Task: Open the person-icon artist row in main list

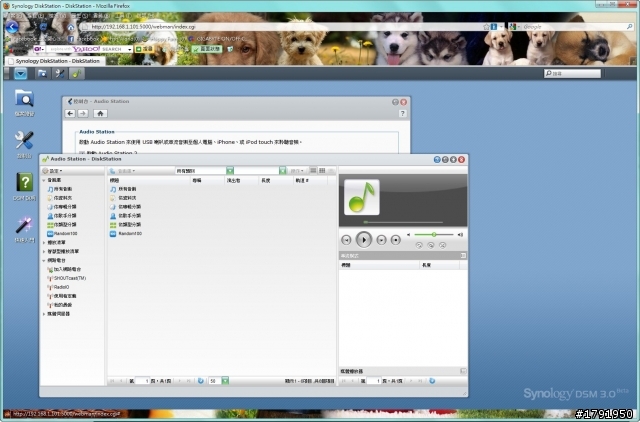Action: click(126, 215)
